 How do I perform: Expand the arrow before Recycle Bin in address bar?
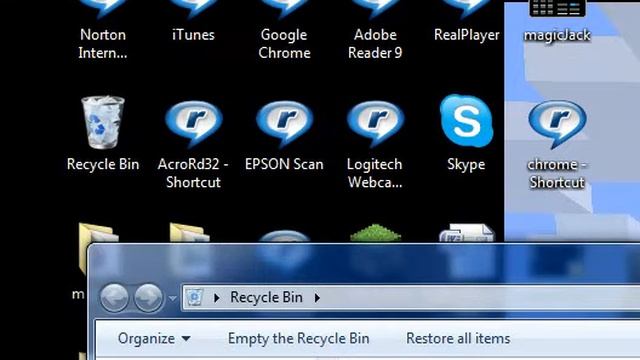pyautogui.click(x=216, y=298)
